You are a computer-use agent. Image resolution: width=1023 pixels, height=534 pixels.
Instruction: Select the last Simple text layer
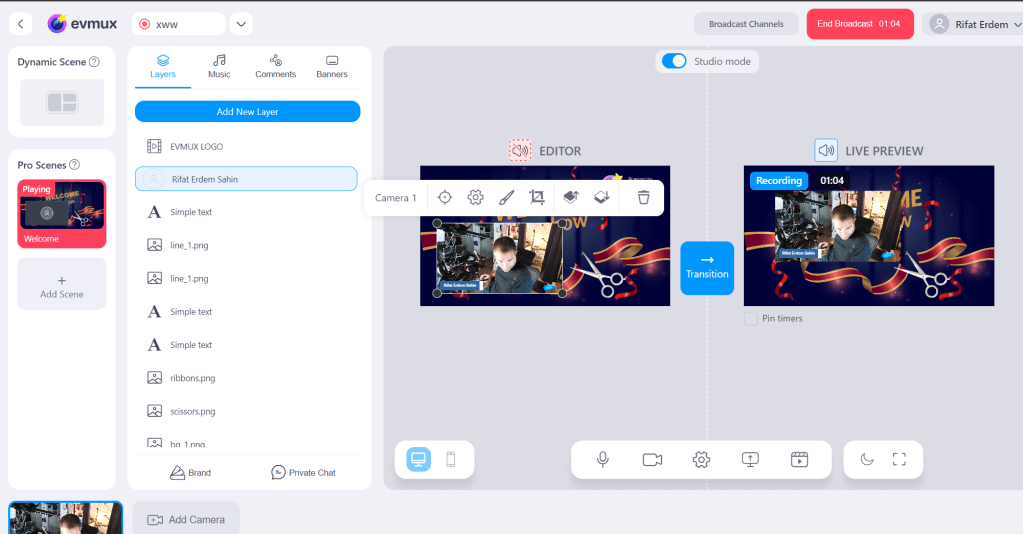[x=247, y=345]
